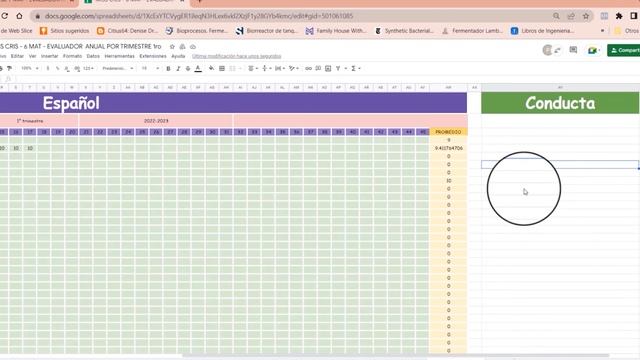Insert a comment from the toolbar
640x360 pixels.
pos(318,69)
